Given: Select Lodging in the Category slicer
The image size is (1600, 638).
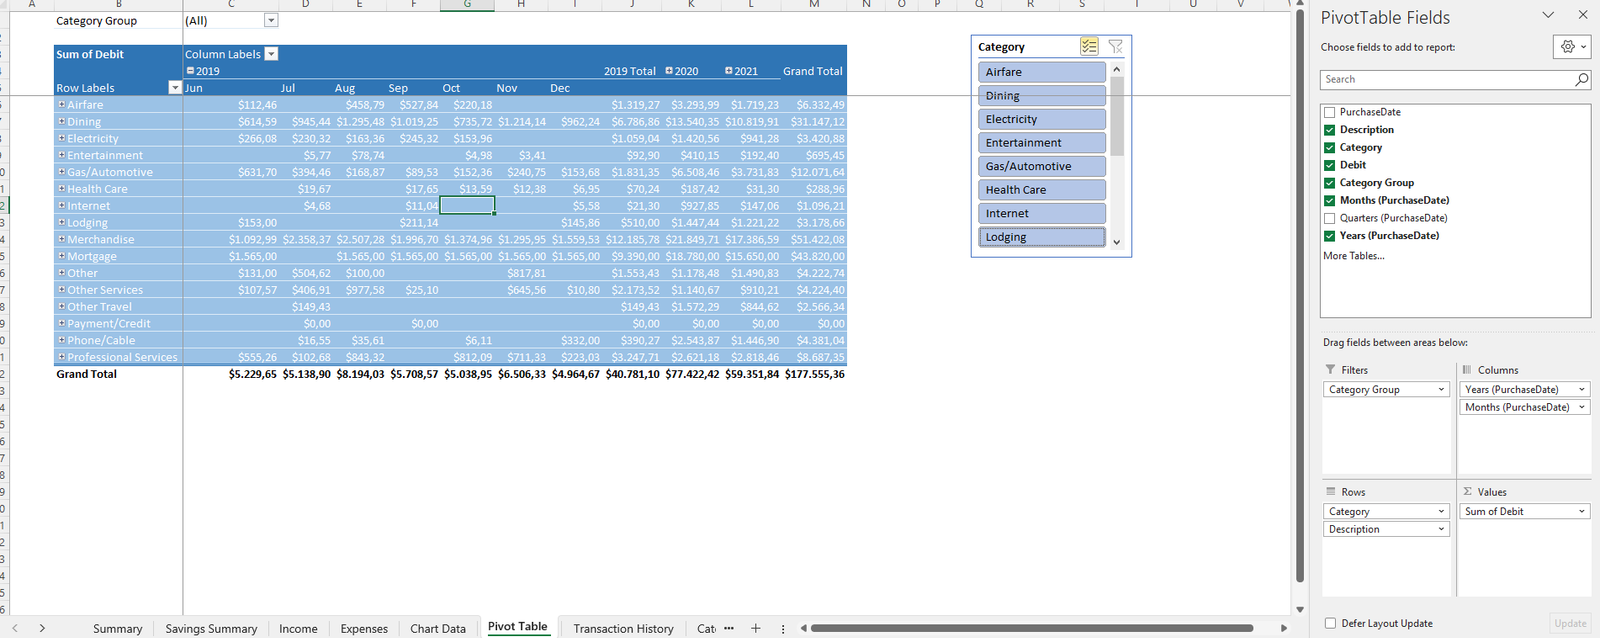Looking at the screenshot, I should click(x=1042, y=237).
